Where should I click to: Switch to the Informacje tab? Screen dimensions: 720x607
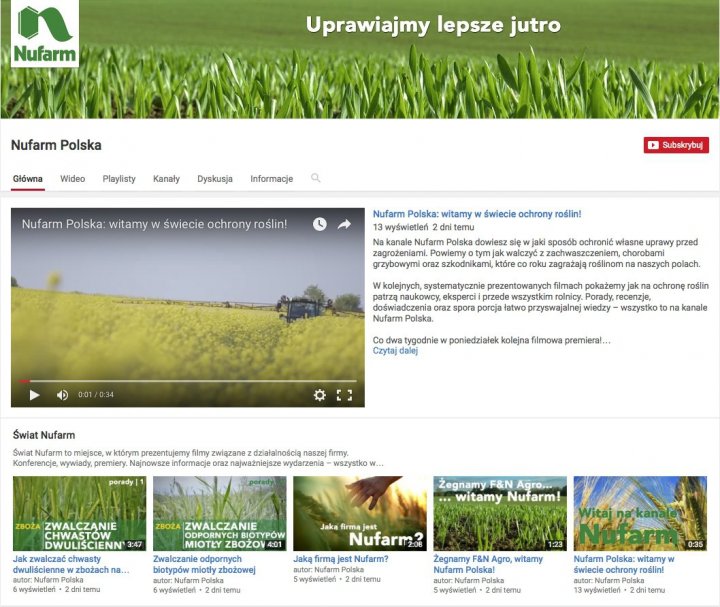coord(271,179)
